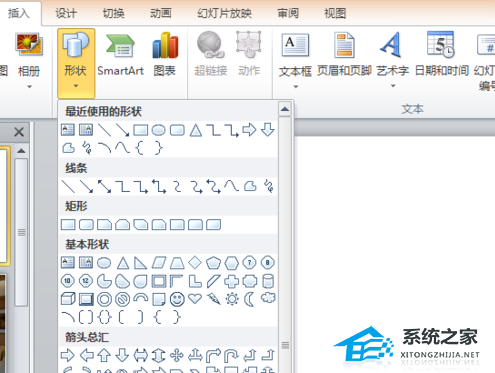Select the heart shape
The image size is (495, 373).
click(x=195, y=299)
